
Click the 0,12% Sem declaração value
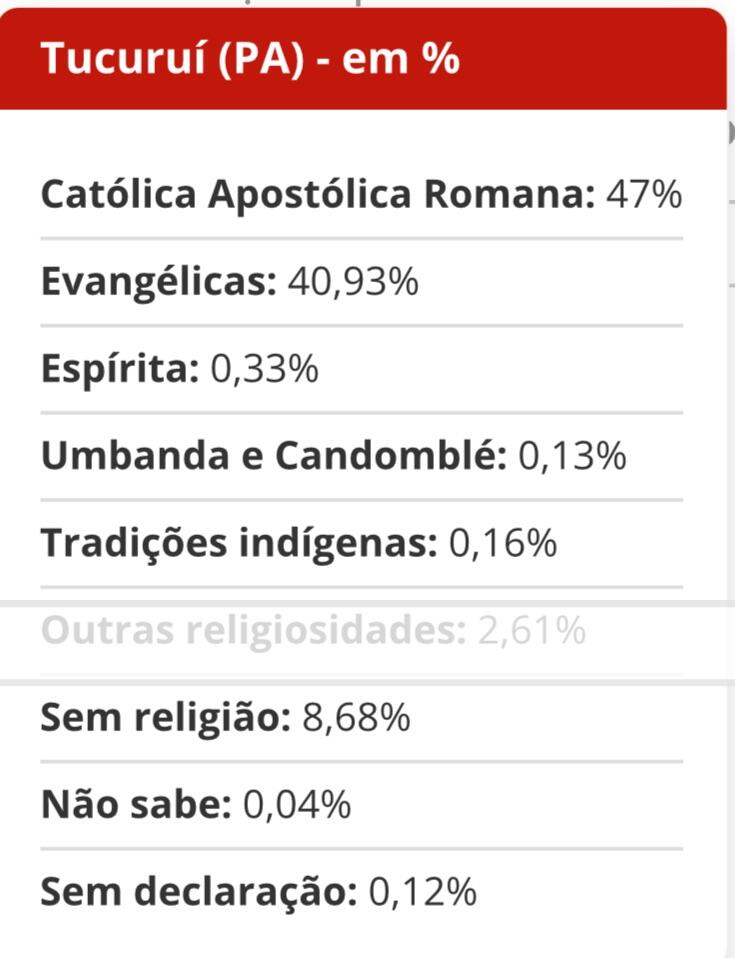423,891
